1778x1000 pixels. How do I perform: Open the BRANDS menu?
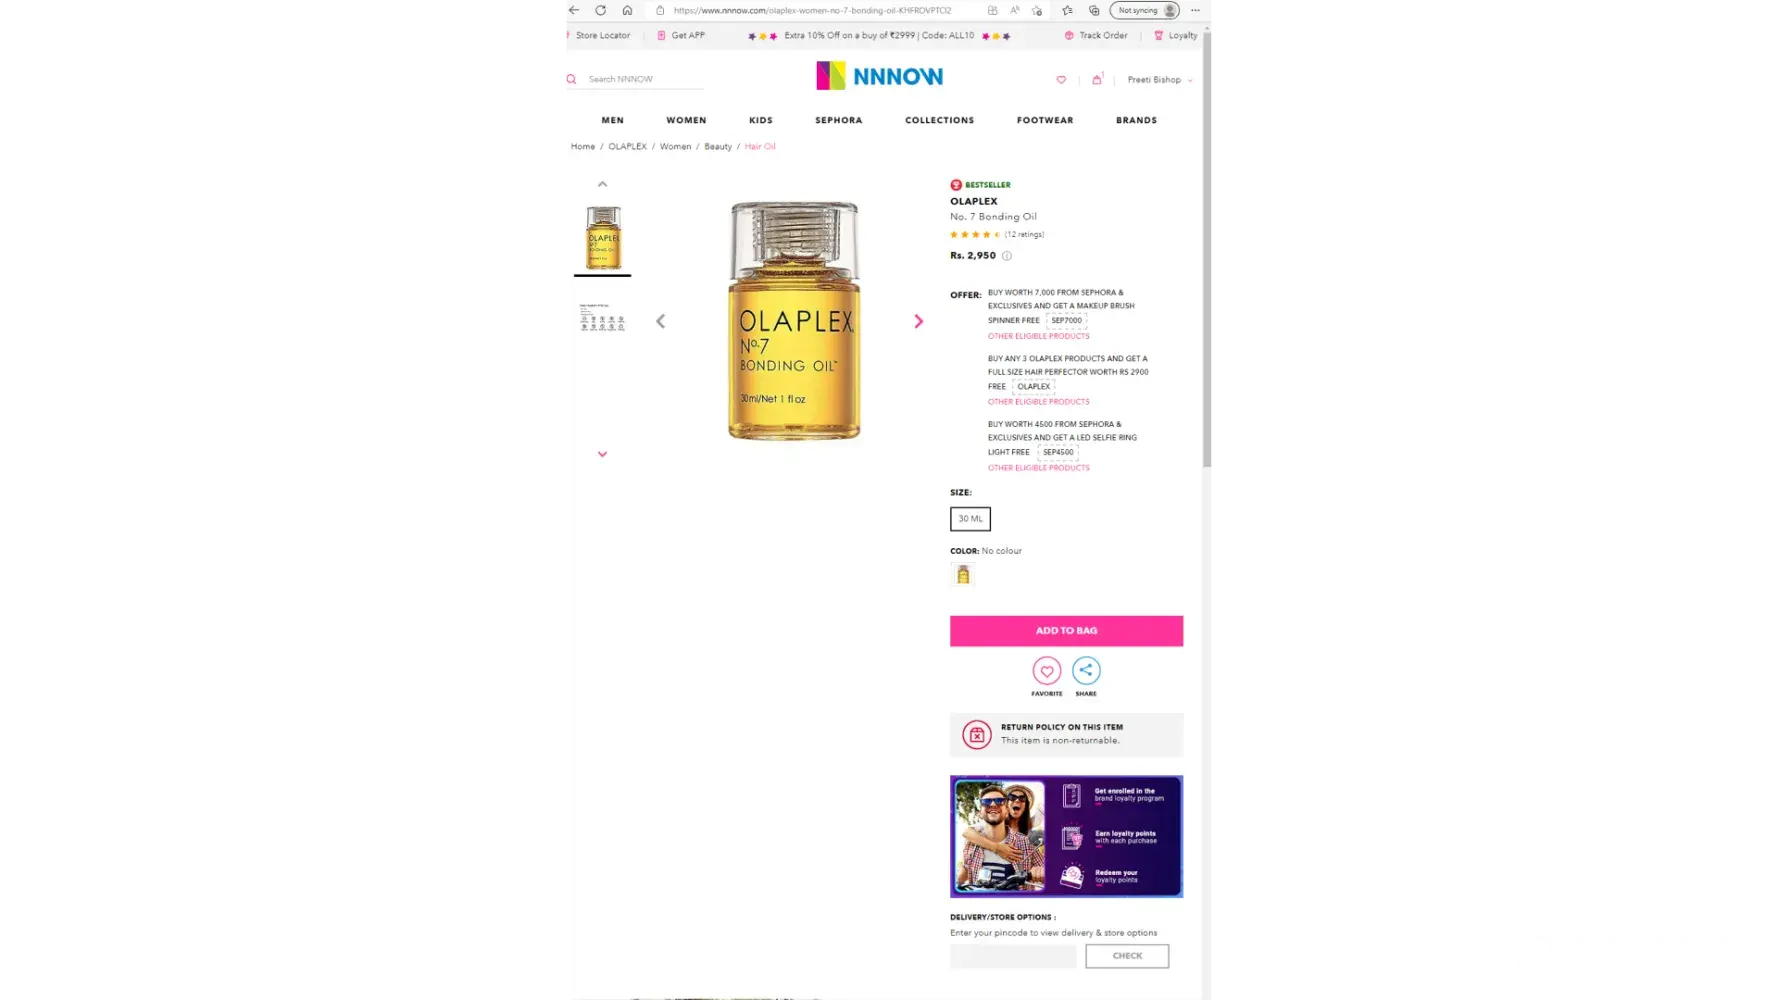point(1136,120)
